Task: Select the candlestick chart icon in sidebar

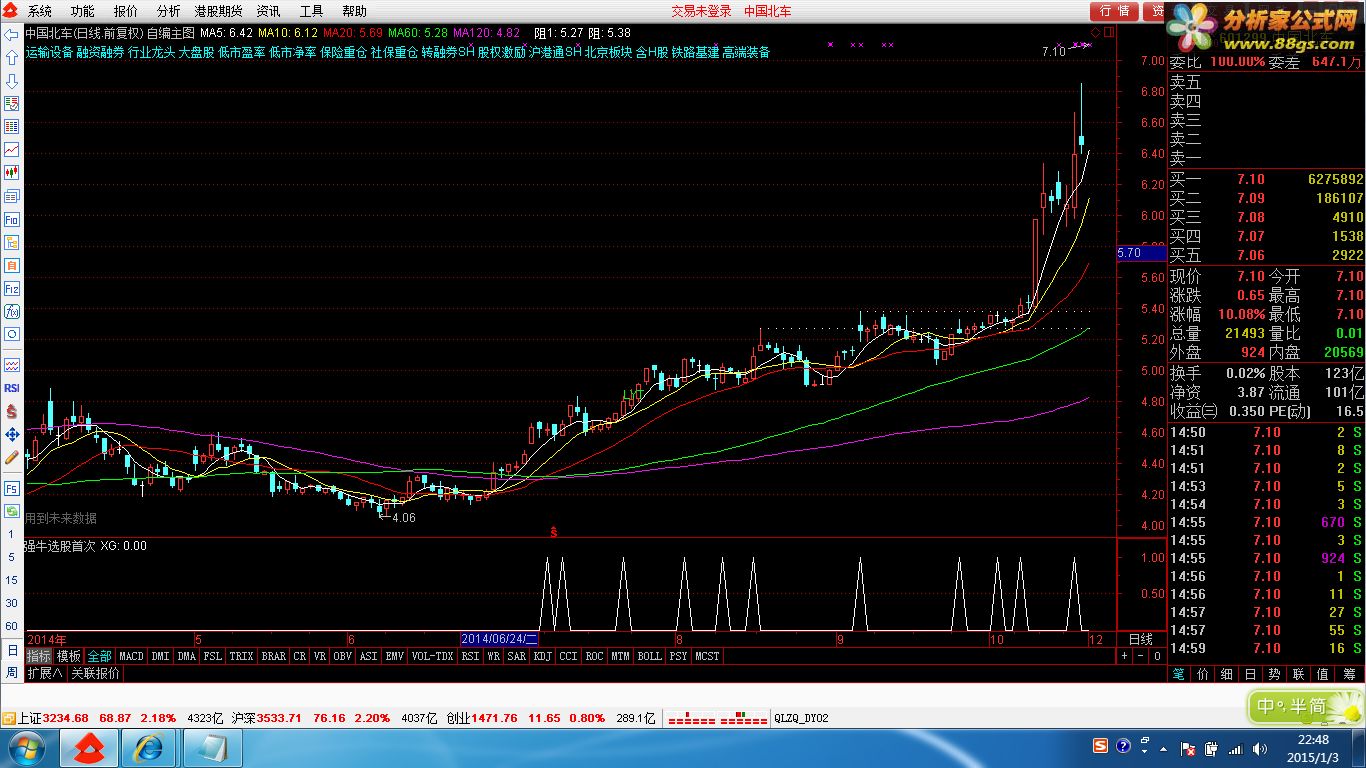Action: click(x=12, y=172)
